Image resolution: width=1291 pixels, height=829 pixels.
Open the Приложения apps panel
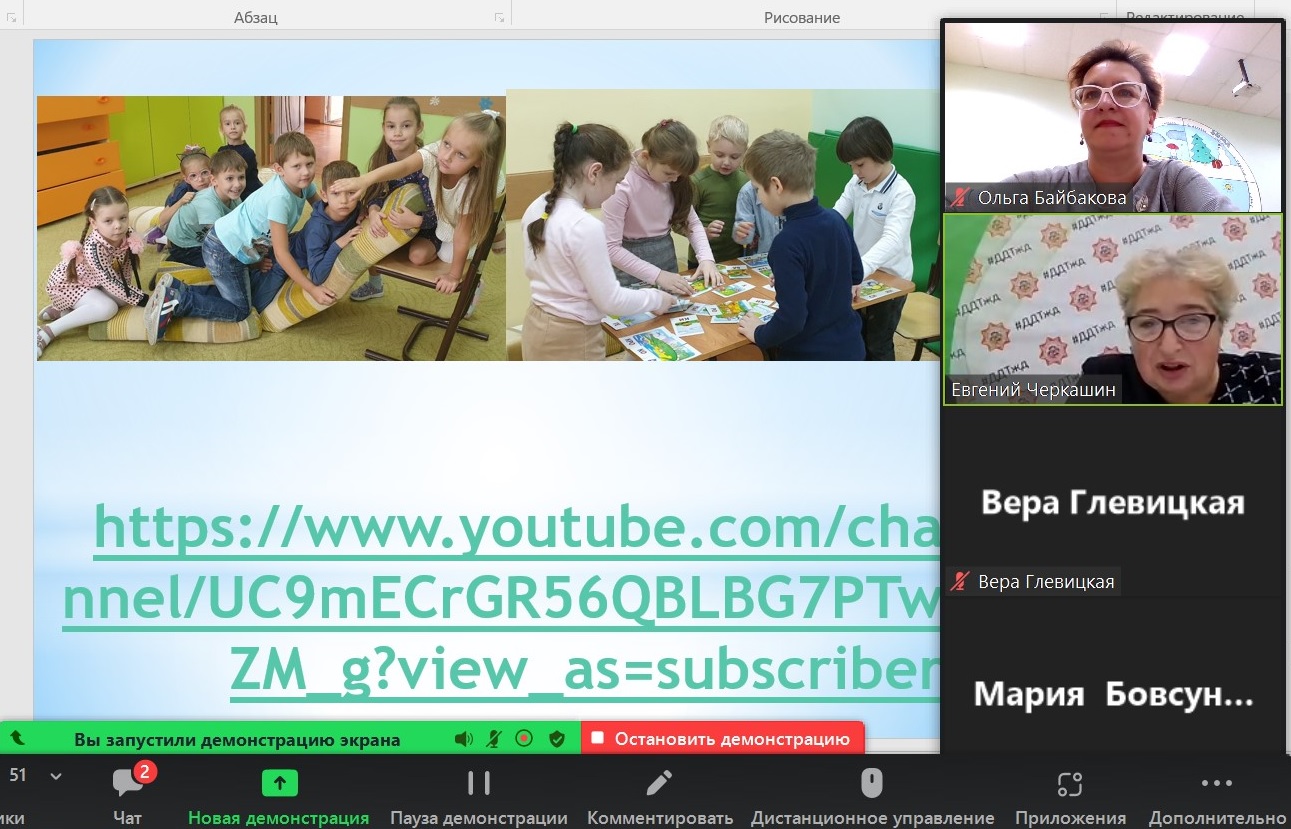pos(1070,796)
